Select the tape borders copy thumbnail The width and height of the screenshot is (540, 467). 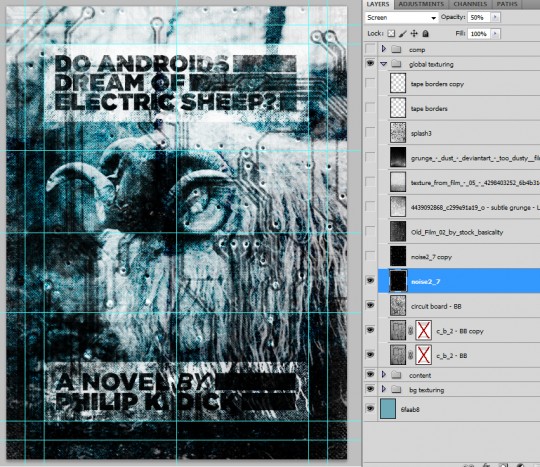click(x=398, y=83)
